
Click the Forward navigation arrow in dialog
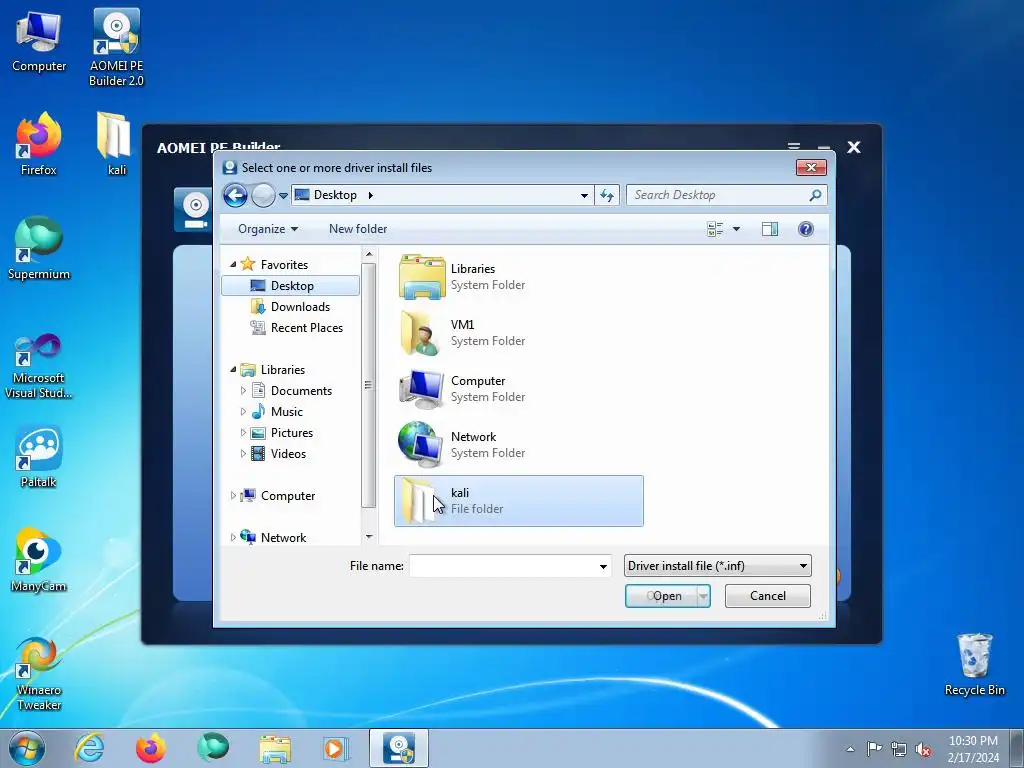263,195
